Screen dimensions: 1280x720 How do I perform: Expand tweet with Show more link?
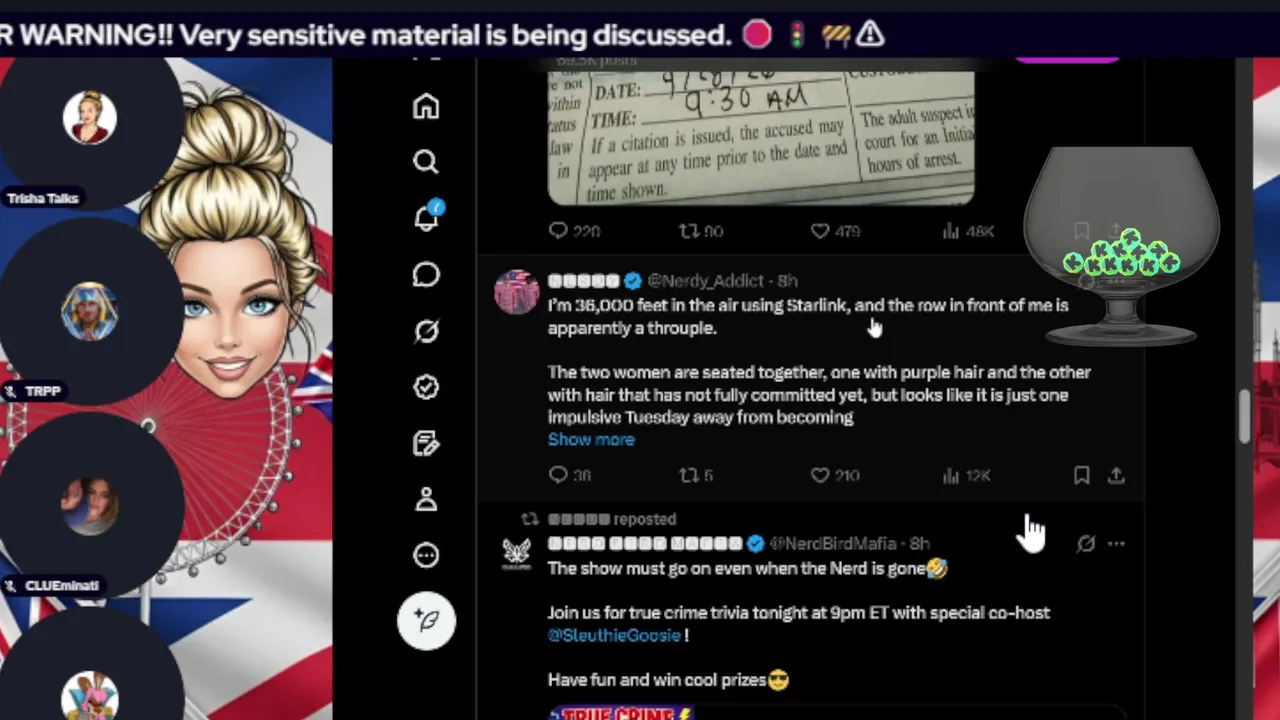591,439
